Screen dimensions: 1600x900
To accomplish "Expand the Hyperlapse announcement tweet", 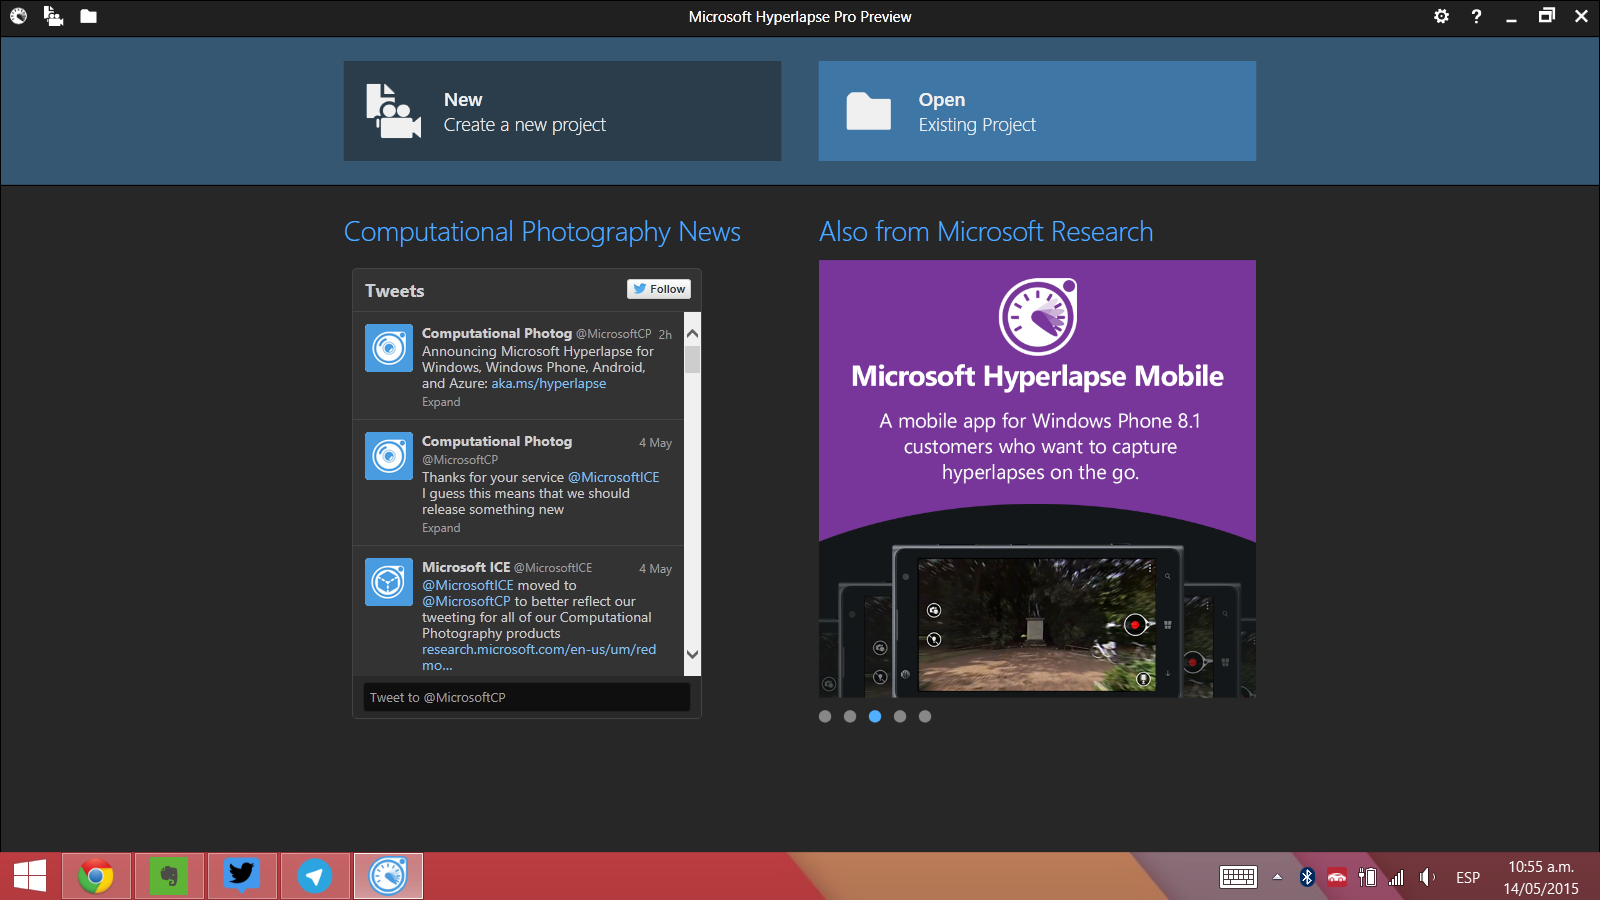I will click(441, 402).
